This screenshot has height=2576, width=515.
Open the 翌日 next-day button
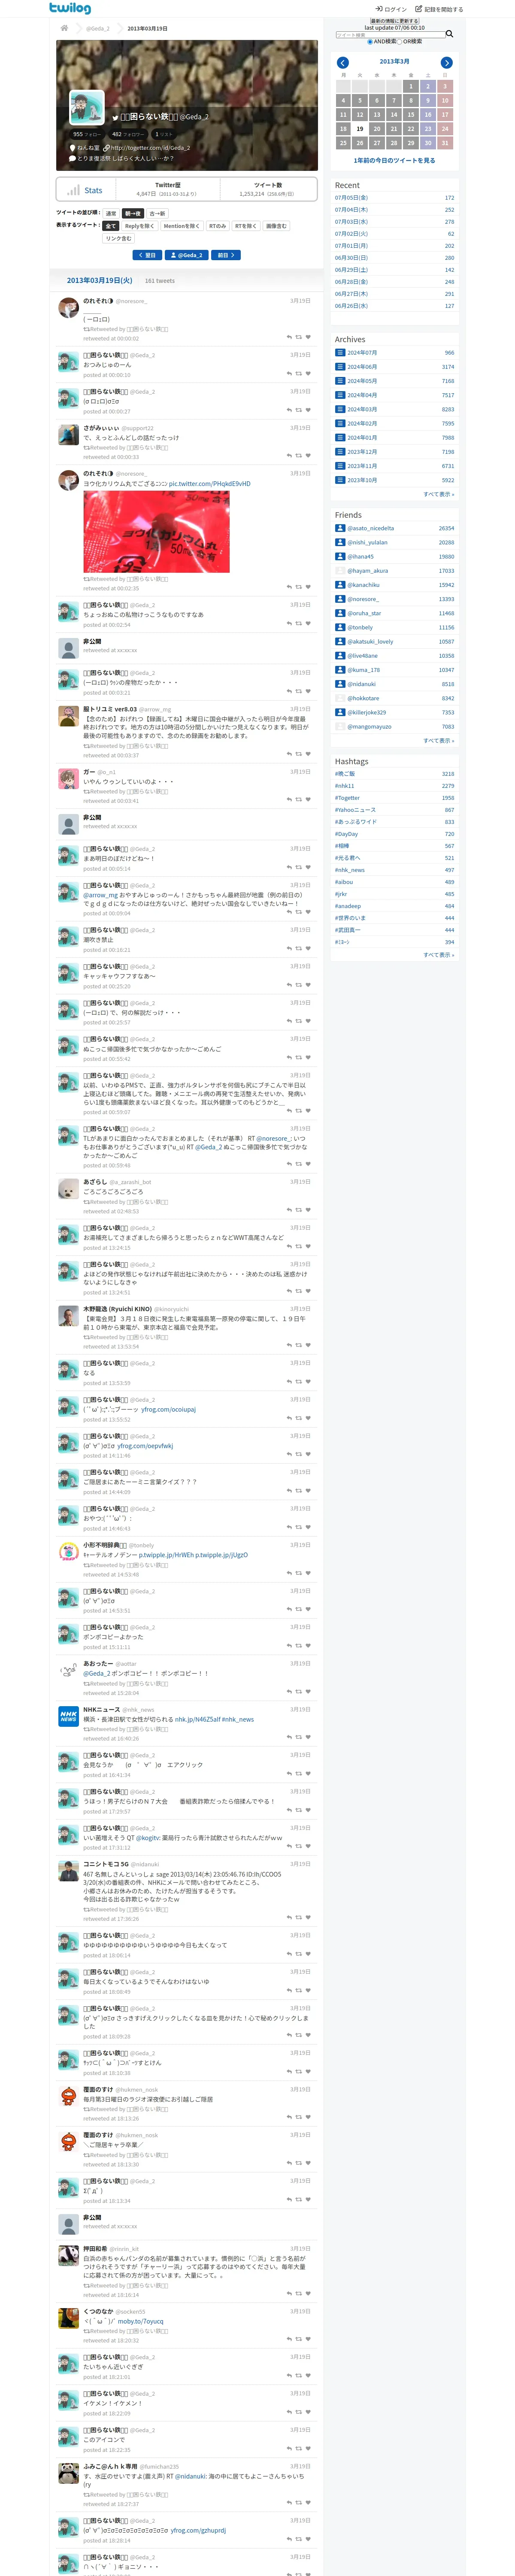tap(147, 255)
